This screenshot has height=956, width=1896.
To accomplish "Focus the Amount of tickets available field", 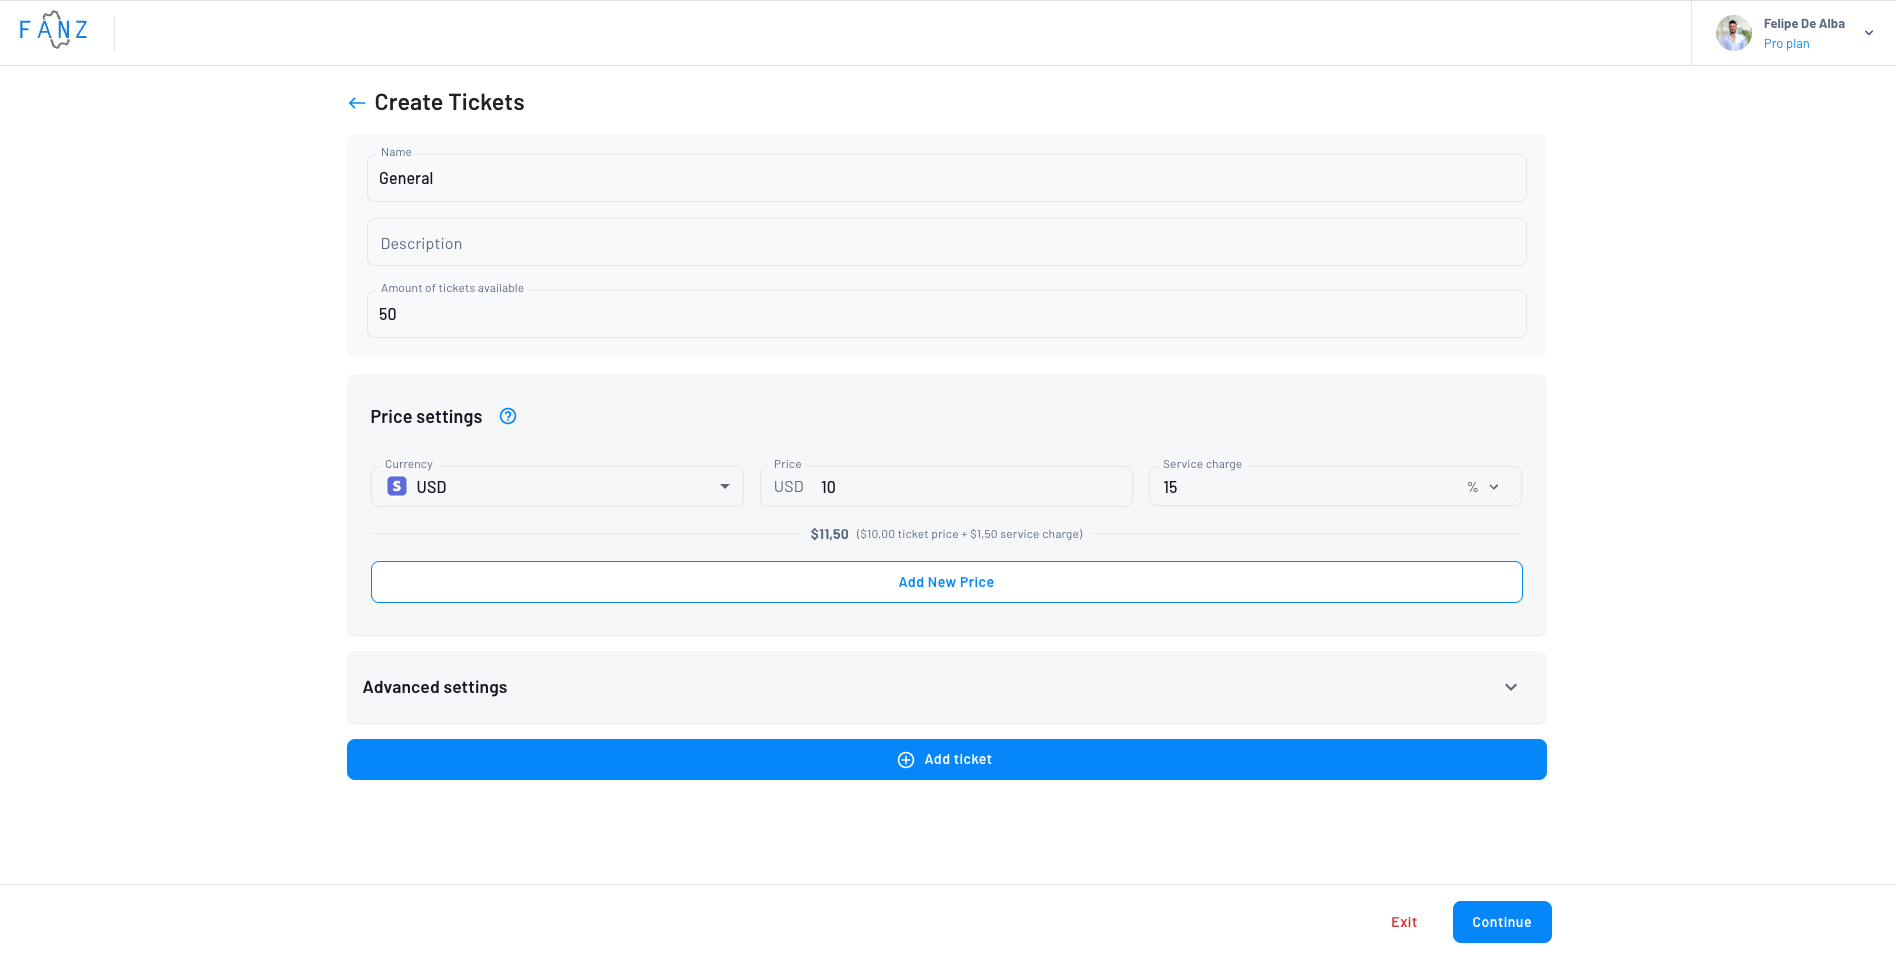I will [x=946, y=315].
